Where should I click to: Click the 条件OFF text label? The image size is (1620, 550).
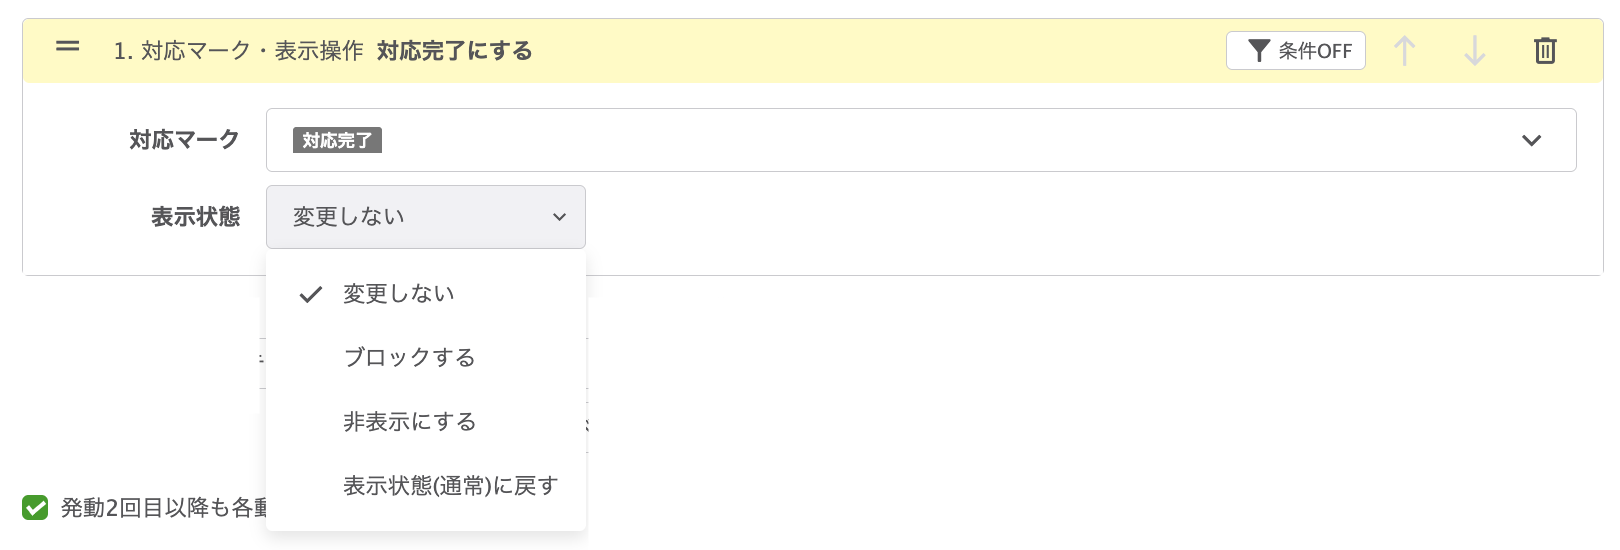(x=1315, y=51)
